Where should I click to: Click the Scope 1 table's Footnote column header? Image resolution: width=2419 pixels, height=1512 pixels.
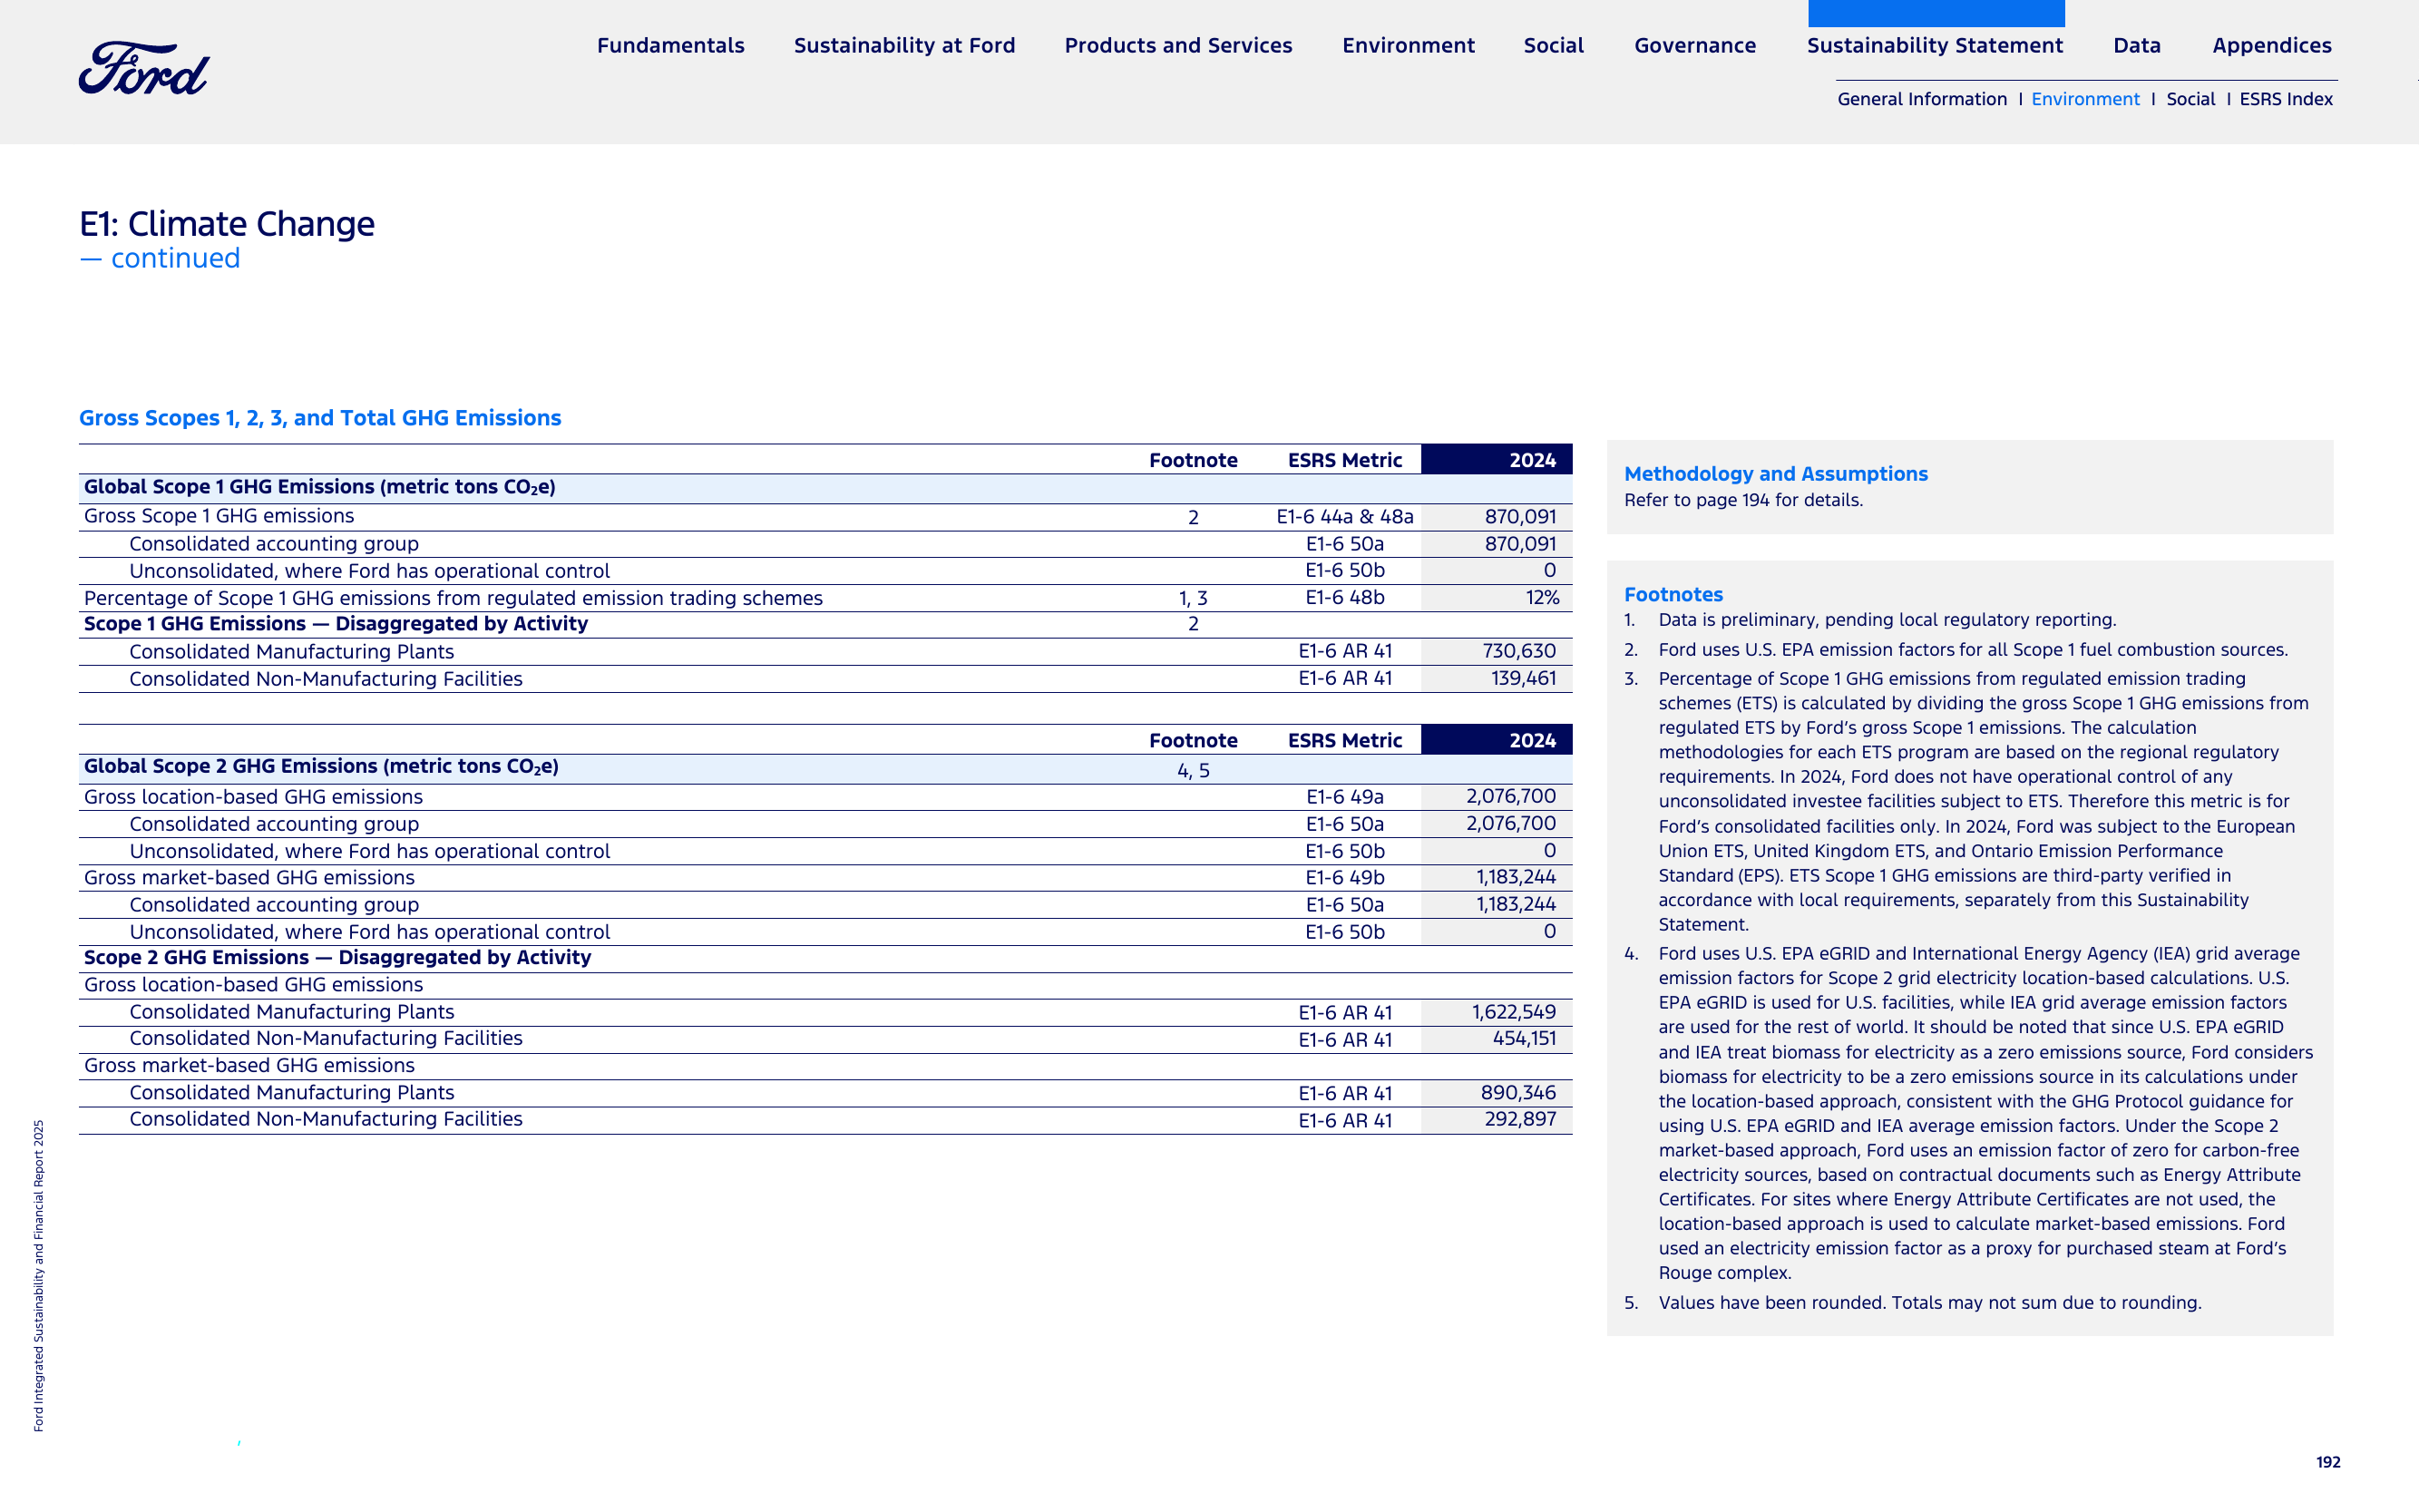(1193, 461)
